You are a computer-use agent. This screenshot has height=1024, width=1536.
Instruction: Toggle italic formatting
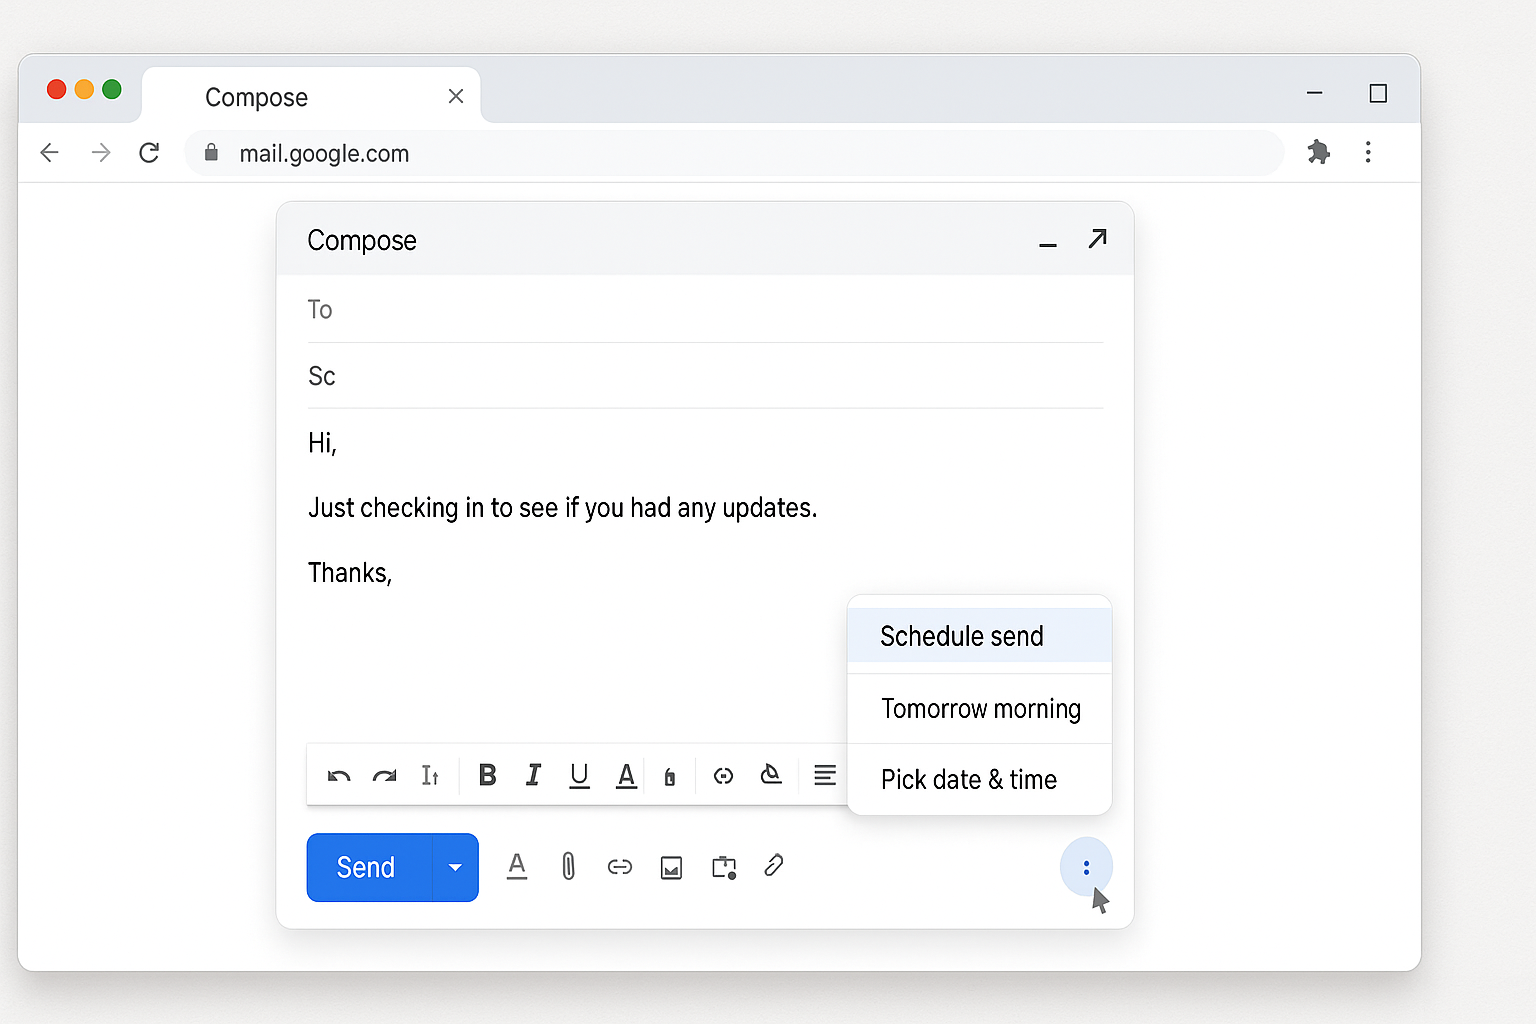(x=533, y=775)
